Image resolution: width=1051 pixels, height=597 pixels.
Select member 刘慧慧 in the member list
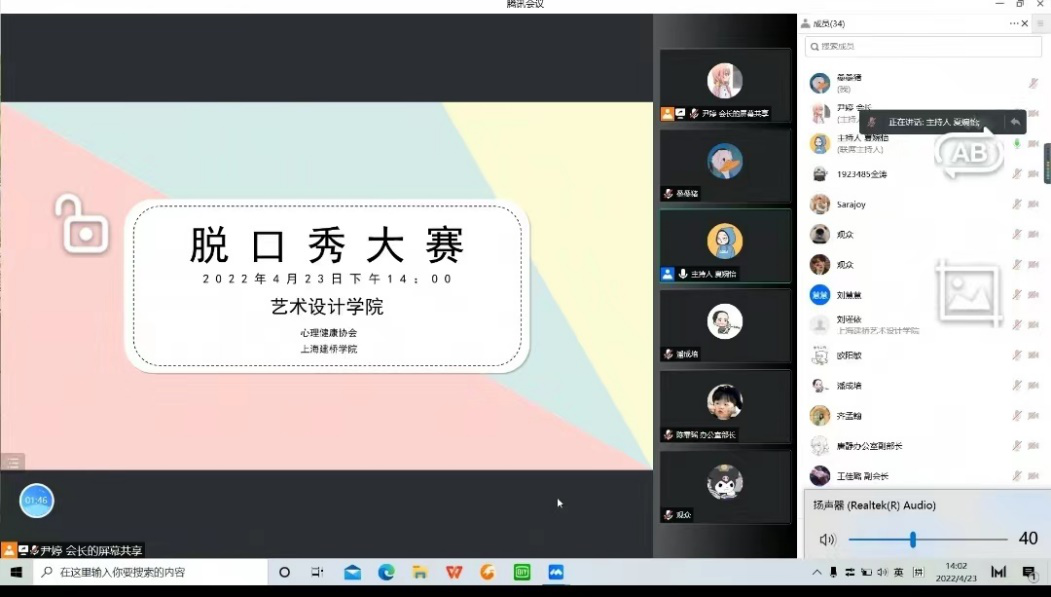(850, 295)
